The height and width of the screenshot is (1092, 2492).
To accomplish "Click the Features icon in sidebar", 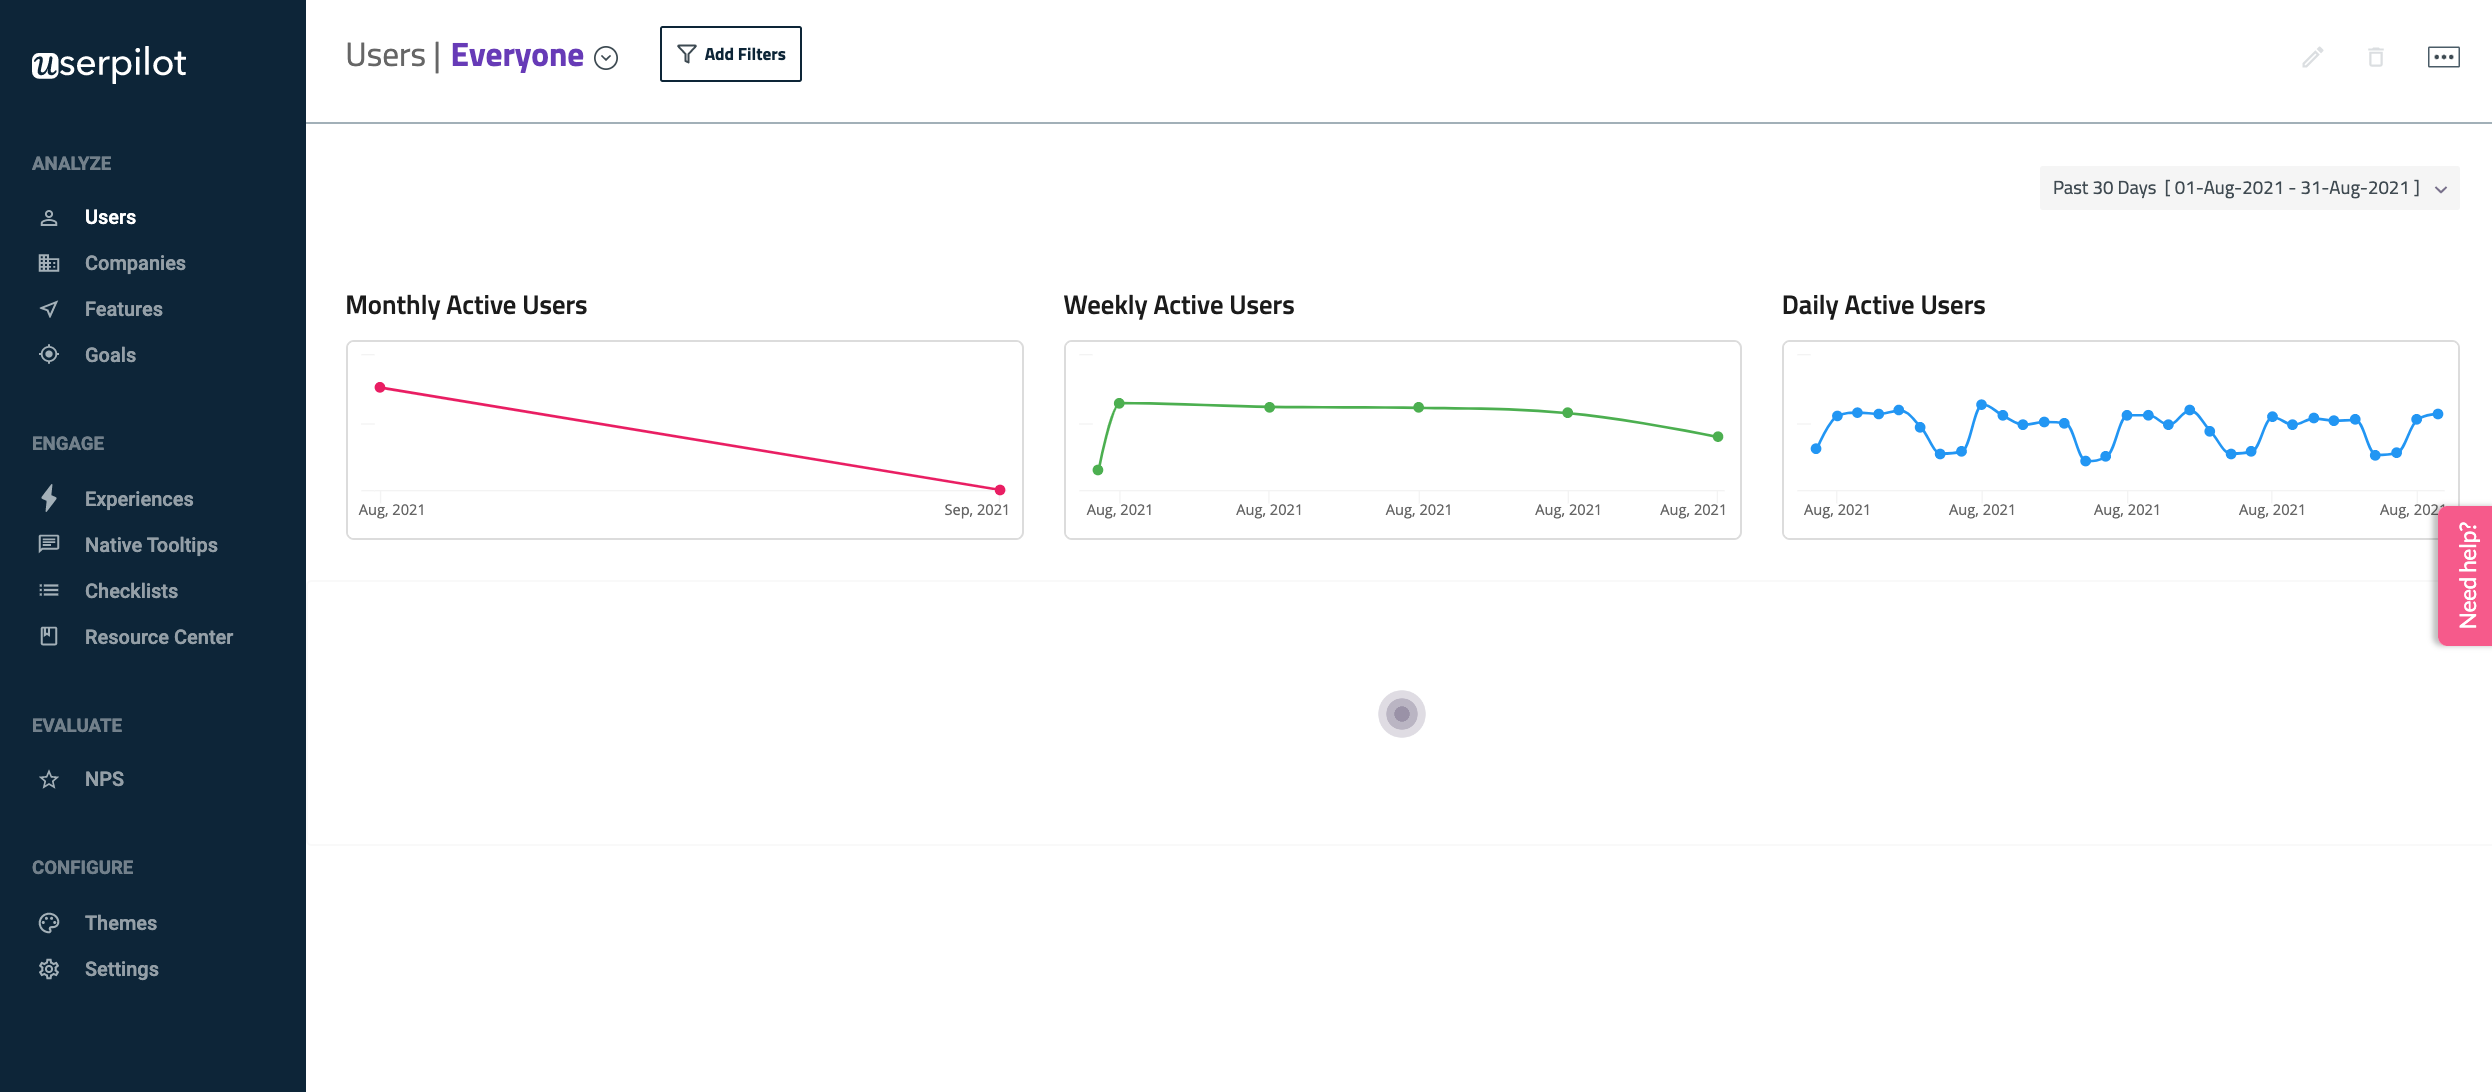I will (x=49, y=308).
